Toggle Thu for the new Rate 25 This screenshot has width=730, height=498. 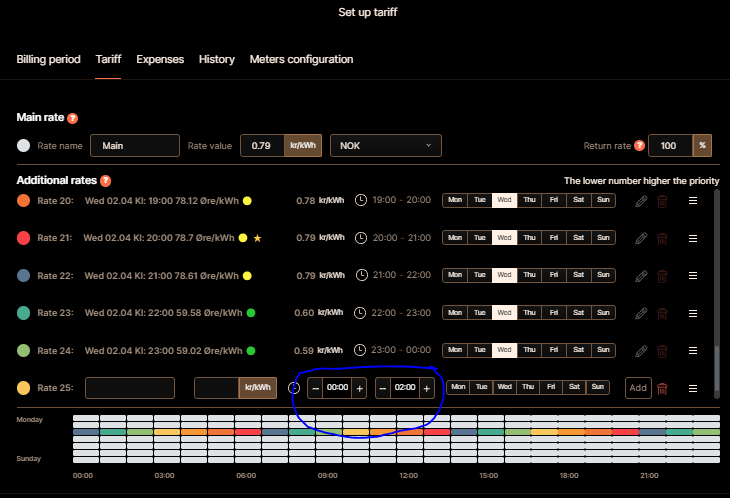point(528,387)
